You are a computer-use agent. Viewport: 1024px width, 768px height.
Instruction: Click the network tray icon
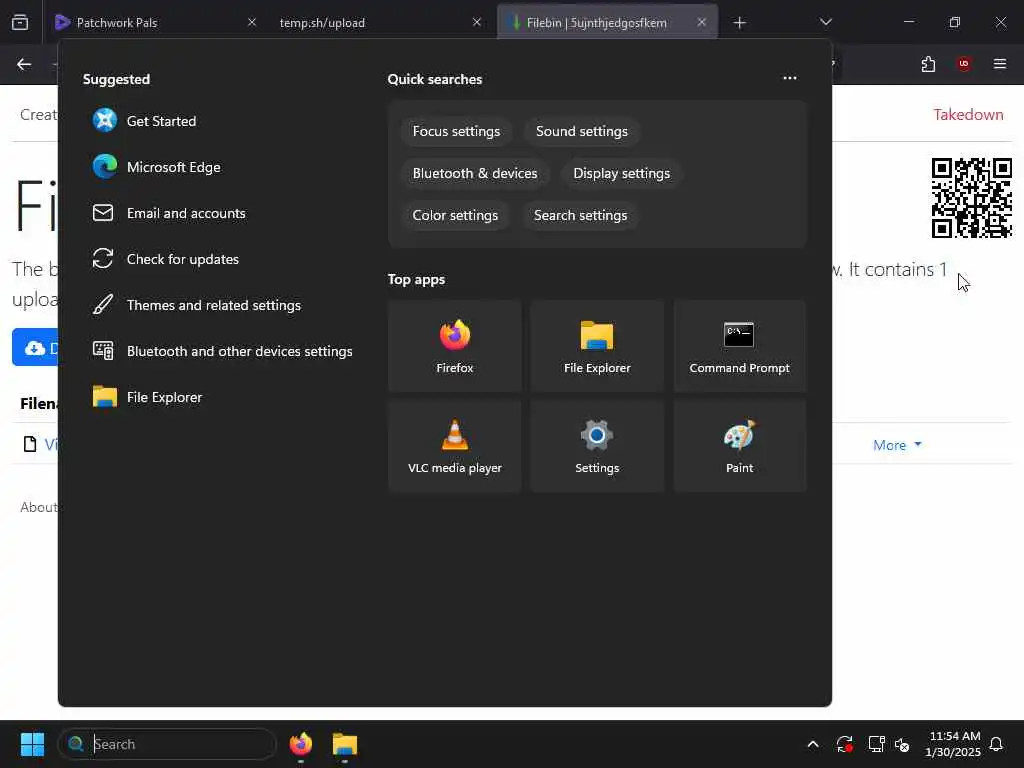coord(876,744)
